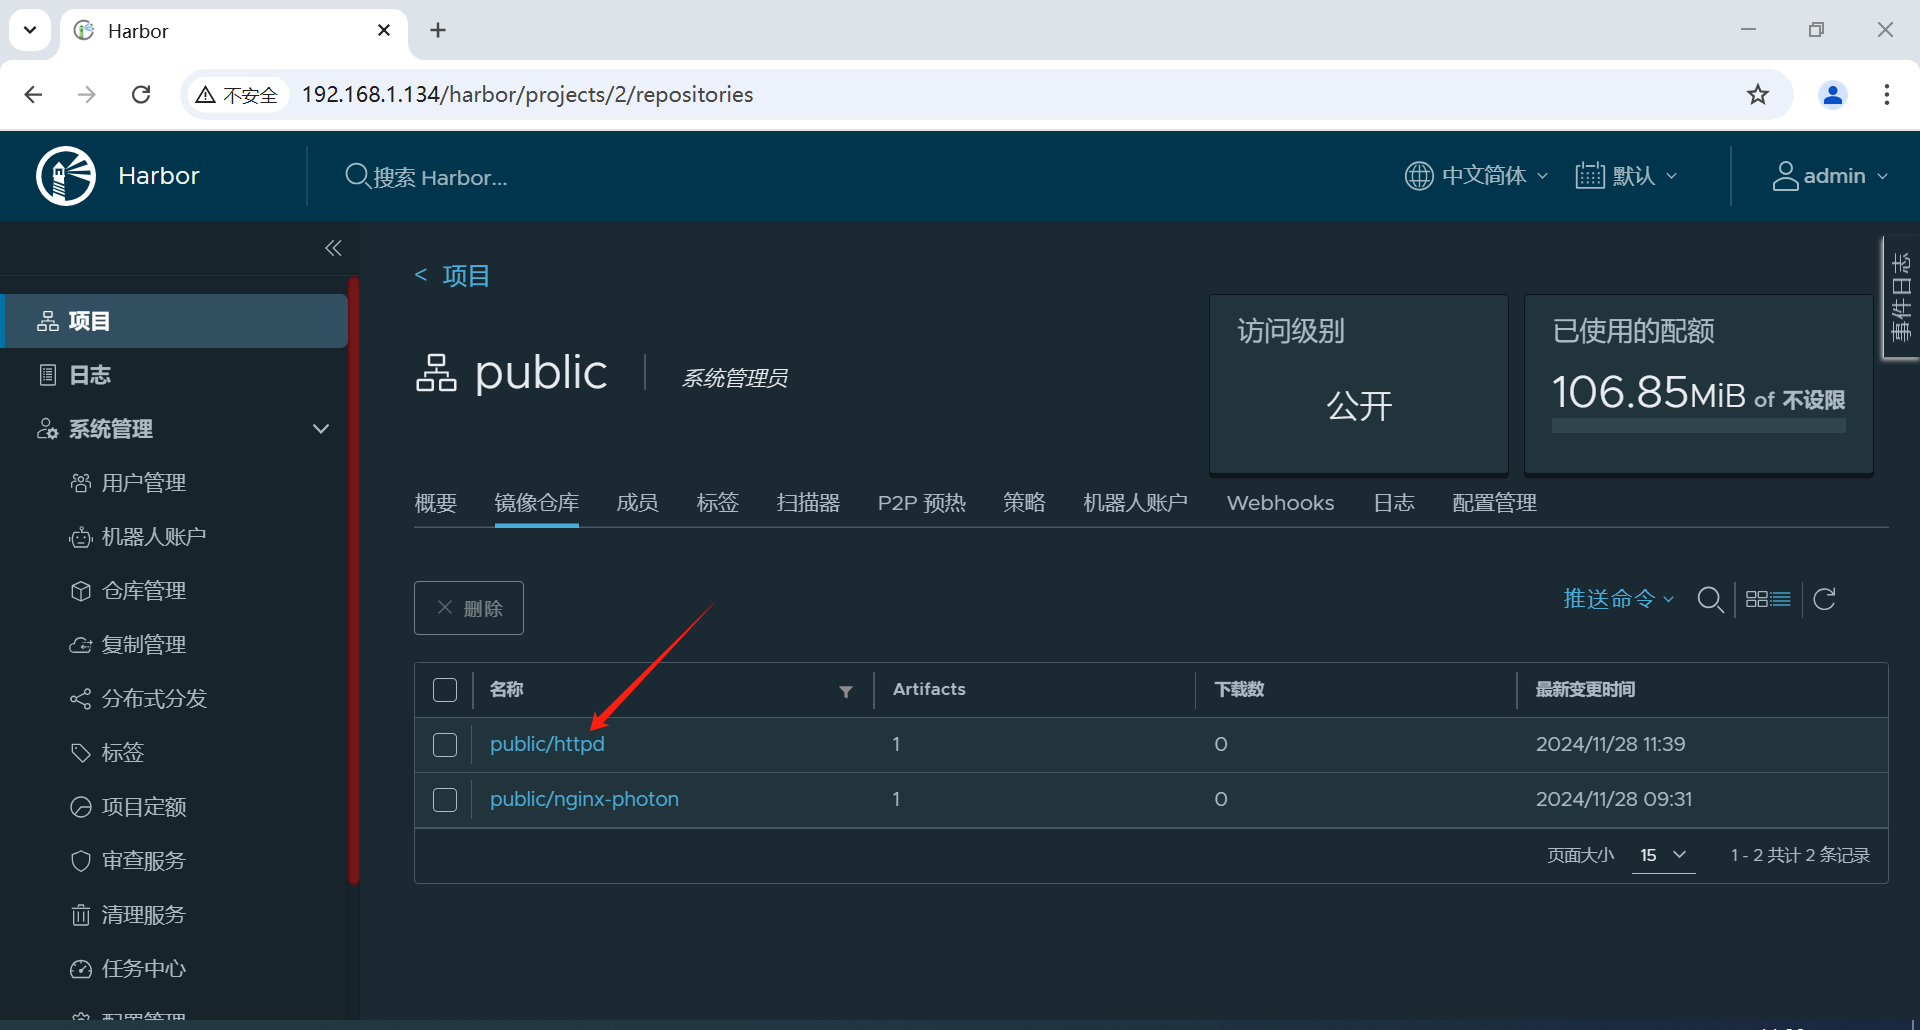The width and height of the screenshot is (1920, 1030).
Task: Switch to the 概要 tab
Action: 436,503
